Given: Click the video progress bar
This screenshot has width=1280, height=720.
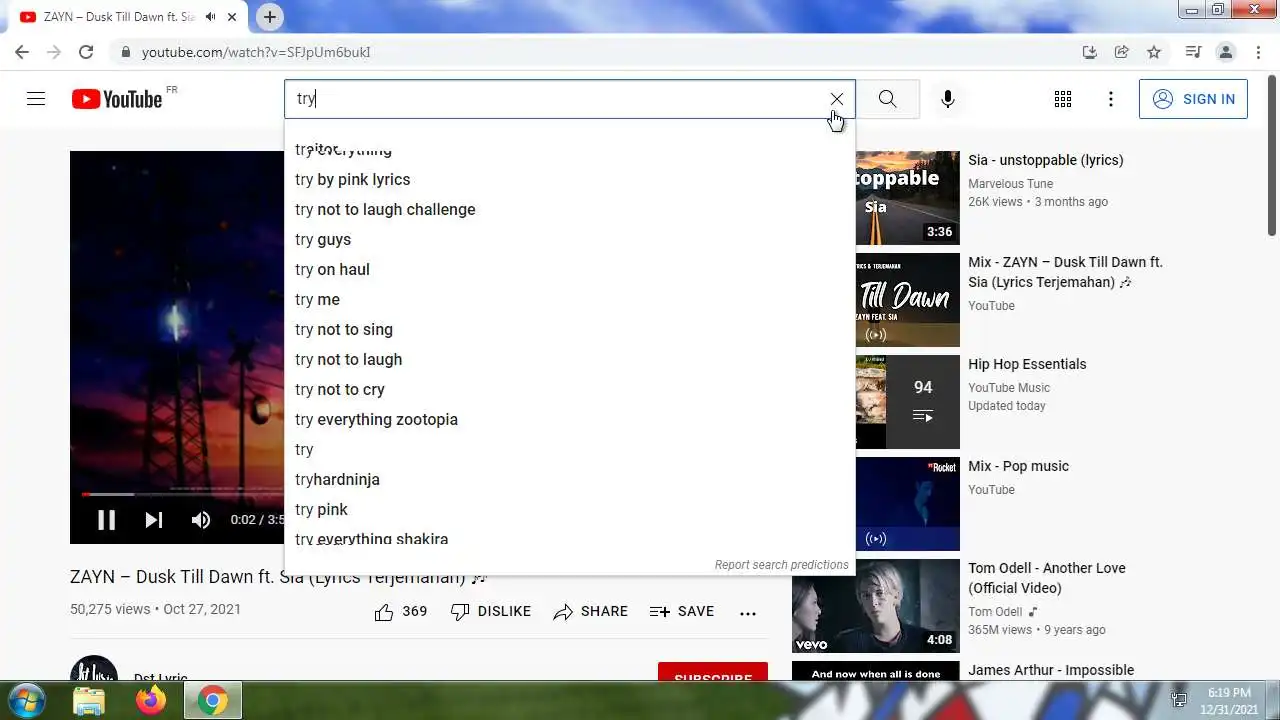Looking at the screenshot, I should (x=183, y=494).
